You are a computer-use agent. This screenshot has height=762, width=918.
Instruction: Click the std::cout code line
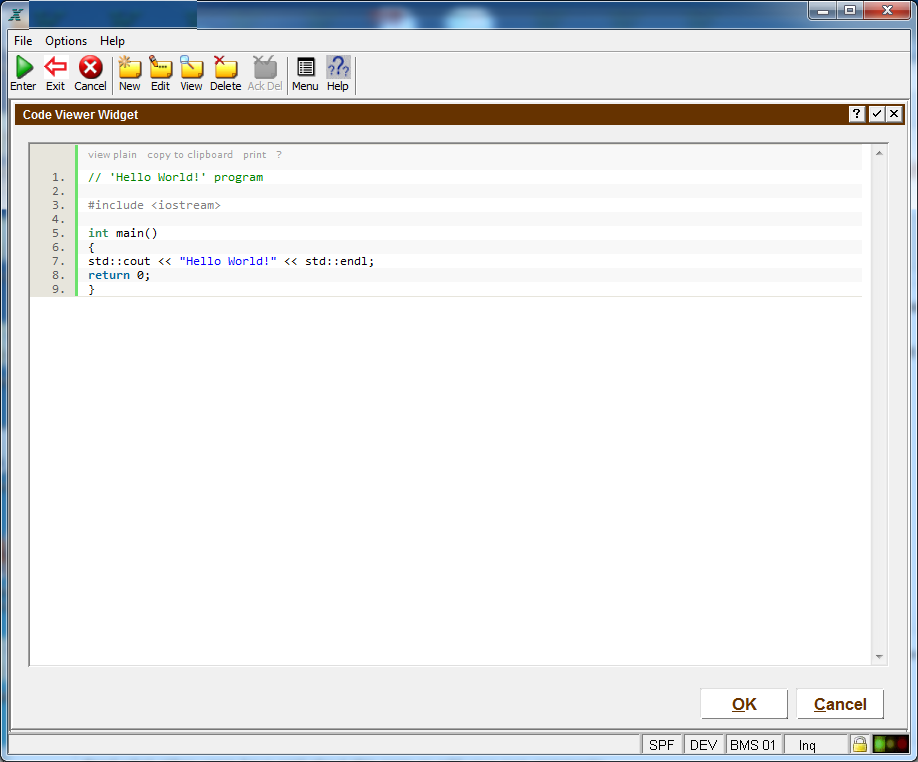pyautogui.click(x=231, y=261)
